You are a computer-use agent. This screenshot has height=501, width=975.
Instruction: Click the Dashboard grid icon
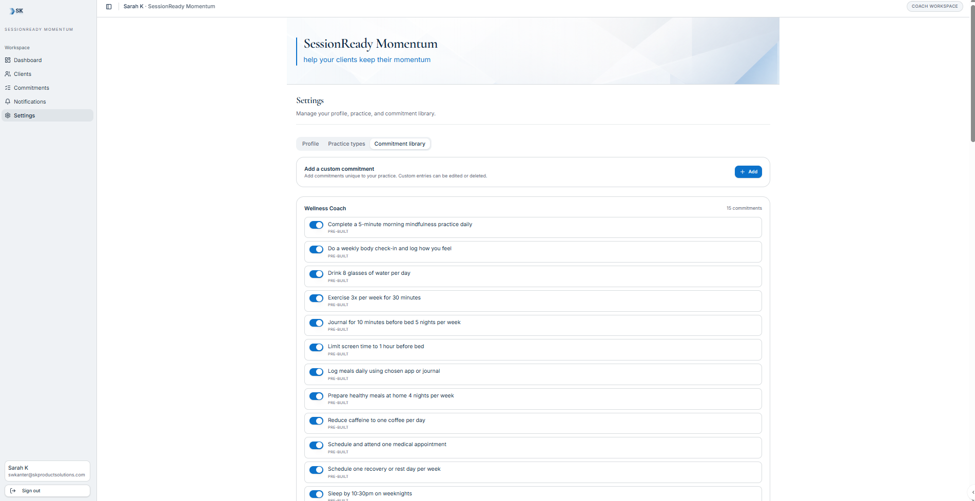pos(7,60)
